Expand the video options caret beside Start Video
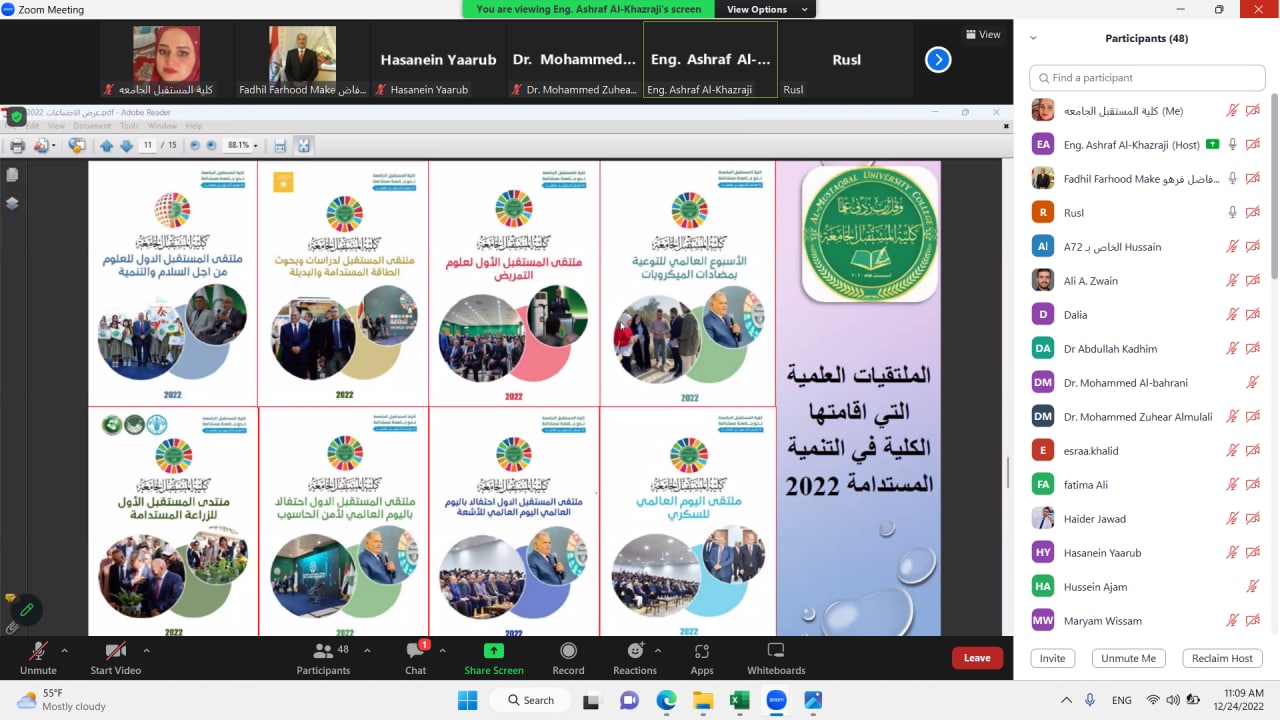 146,651
